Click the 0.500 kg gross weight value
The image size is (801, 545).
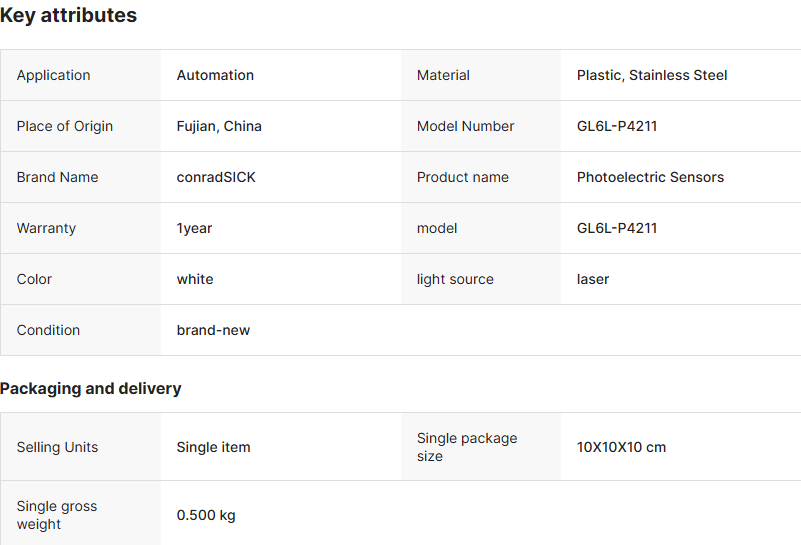[206, 515]
